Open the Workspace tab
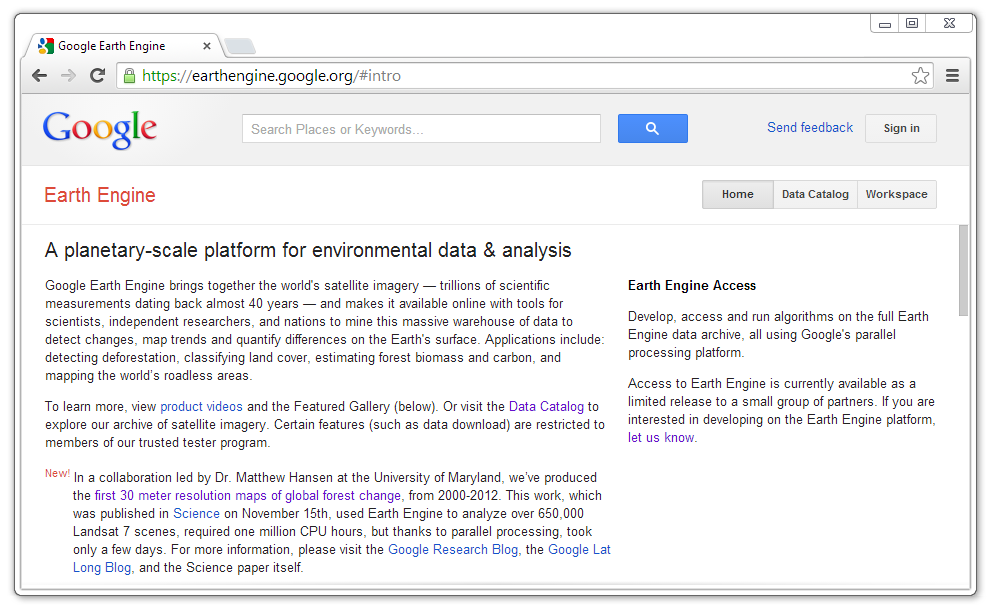996x614 pixels. [896, 194]
